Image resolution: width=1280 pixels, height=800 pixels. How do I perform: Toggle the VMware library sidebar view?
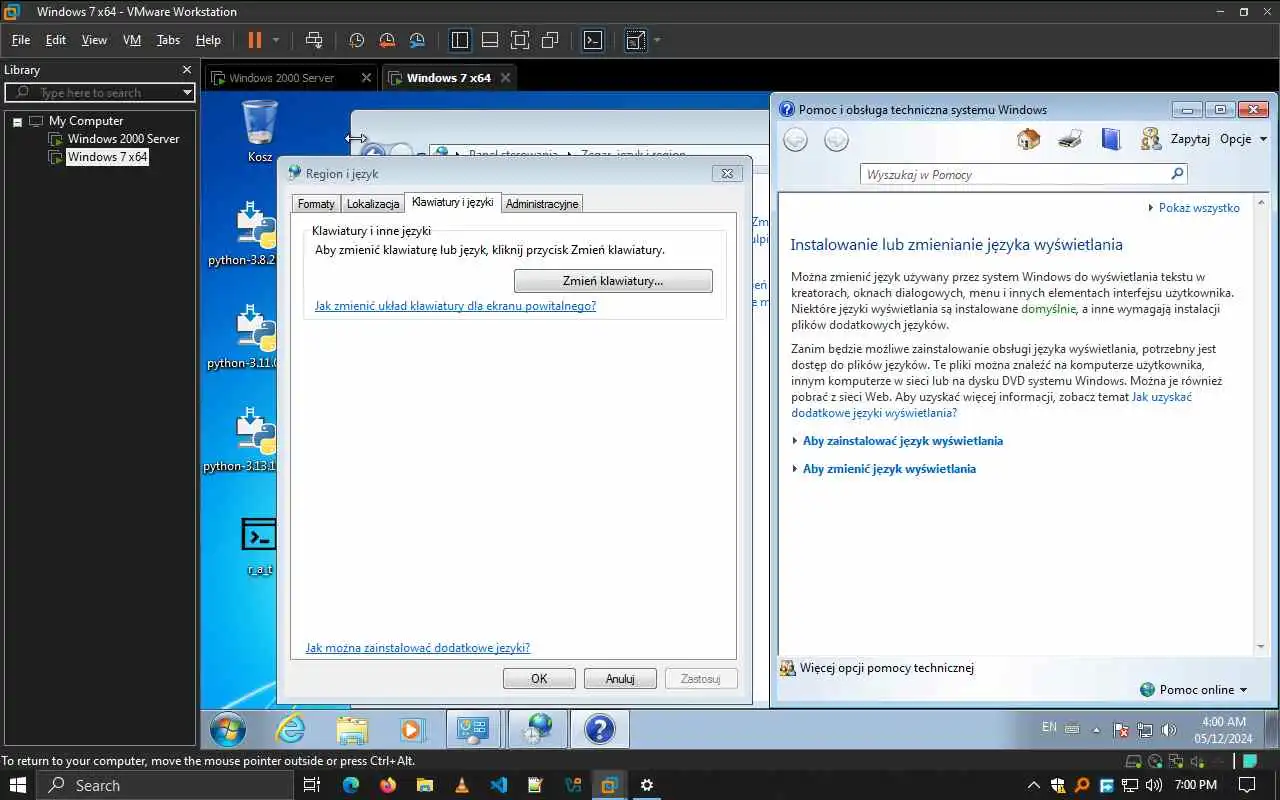tap(460, 40)
